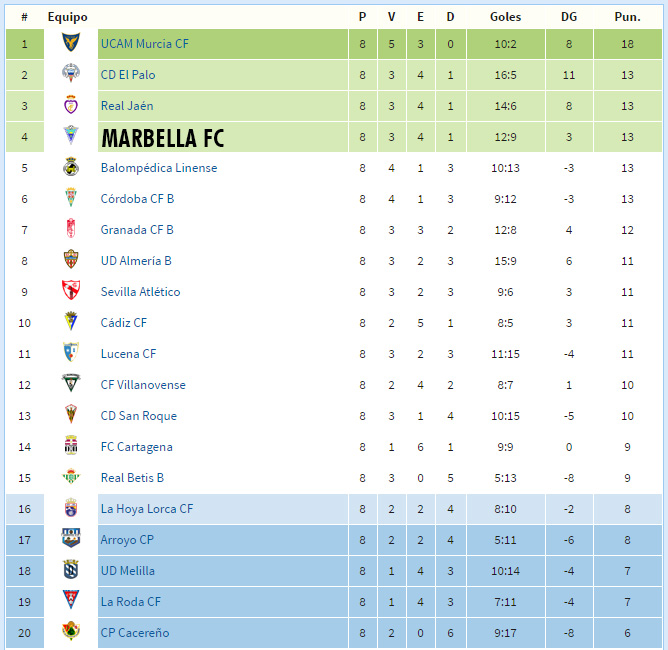Image resolution: width=668 pixels, height=650 pixels.
Task: Follow the FC Cartagena team link
Action: click(x=137, y=447)
